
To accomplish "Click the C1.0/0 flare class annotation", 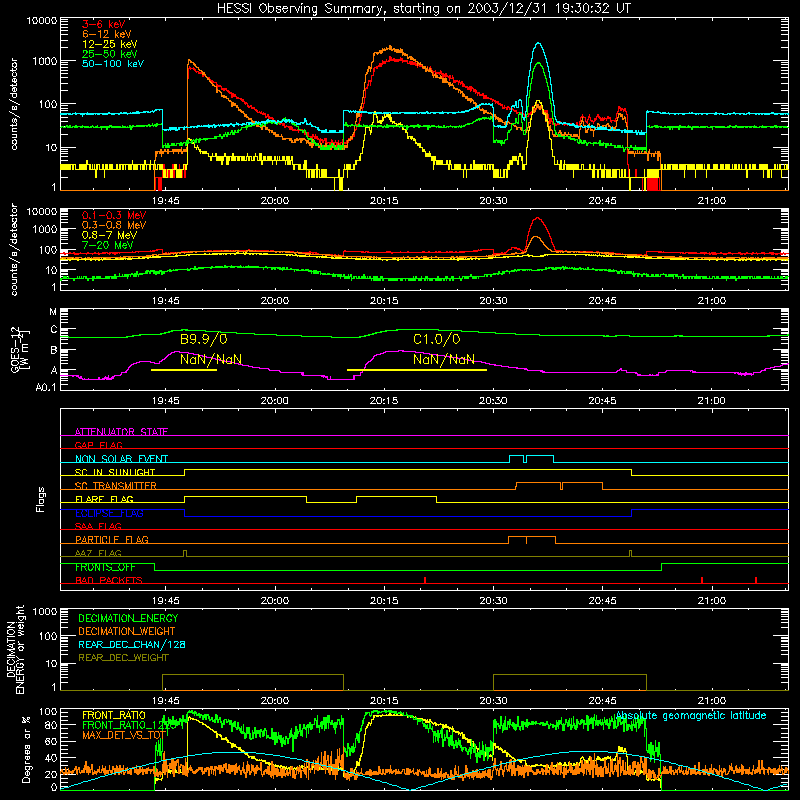I will pyautogui.click(x=437, y=339).
